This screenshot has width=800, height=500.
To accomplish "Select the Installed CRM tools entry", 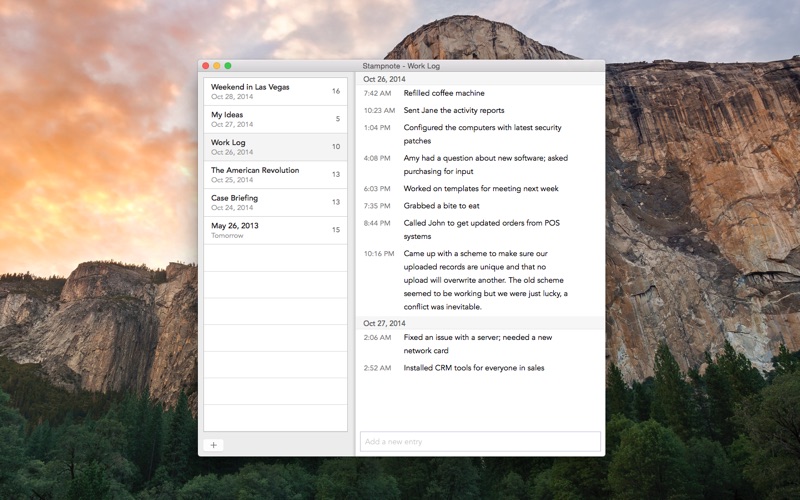I will pyautogui.click(x=473, y=368).
